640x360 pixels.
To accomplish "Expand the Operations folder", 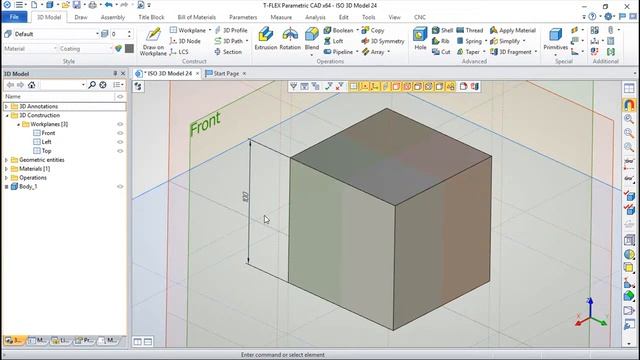I will click(x=6, y=178).
